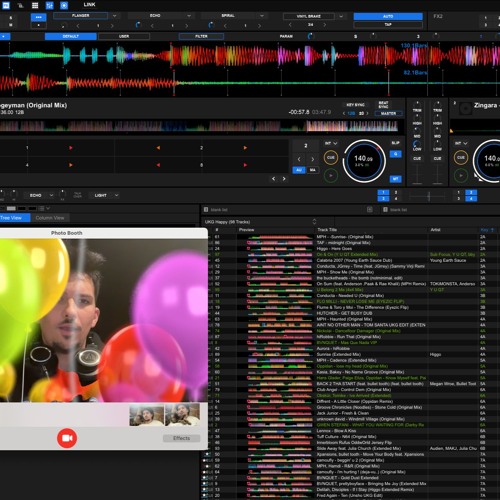
Task: Open the first Photo Booth photo thumbnail
Action: pos(147,415)
